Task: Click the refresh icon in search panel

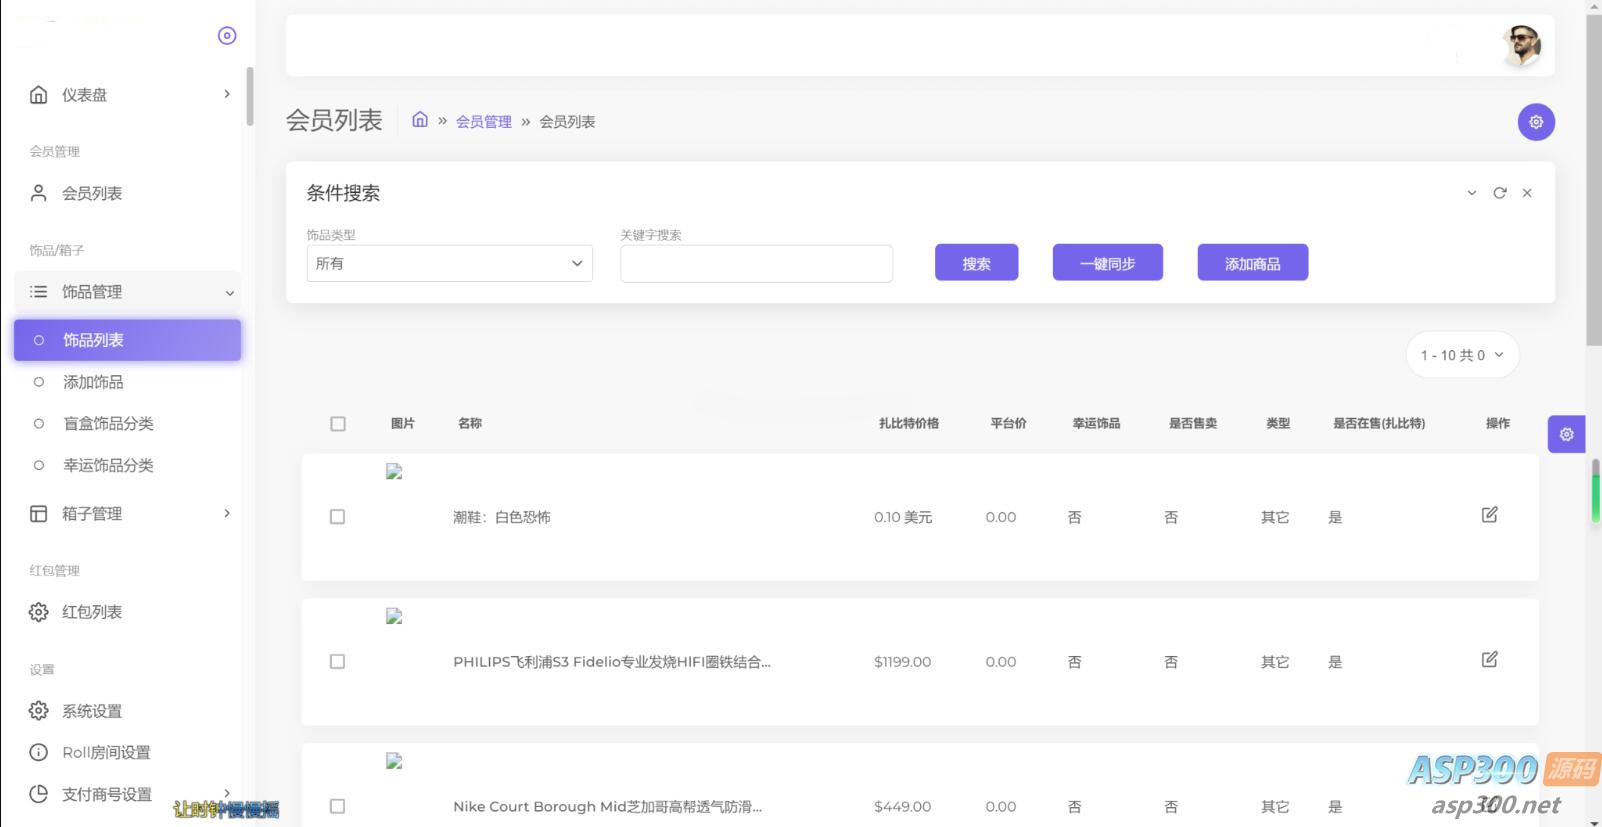Action: (1499, 193)
